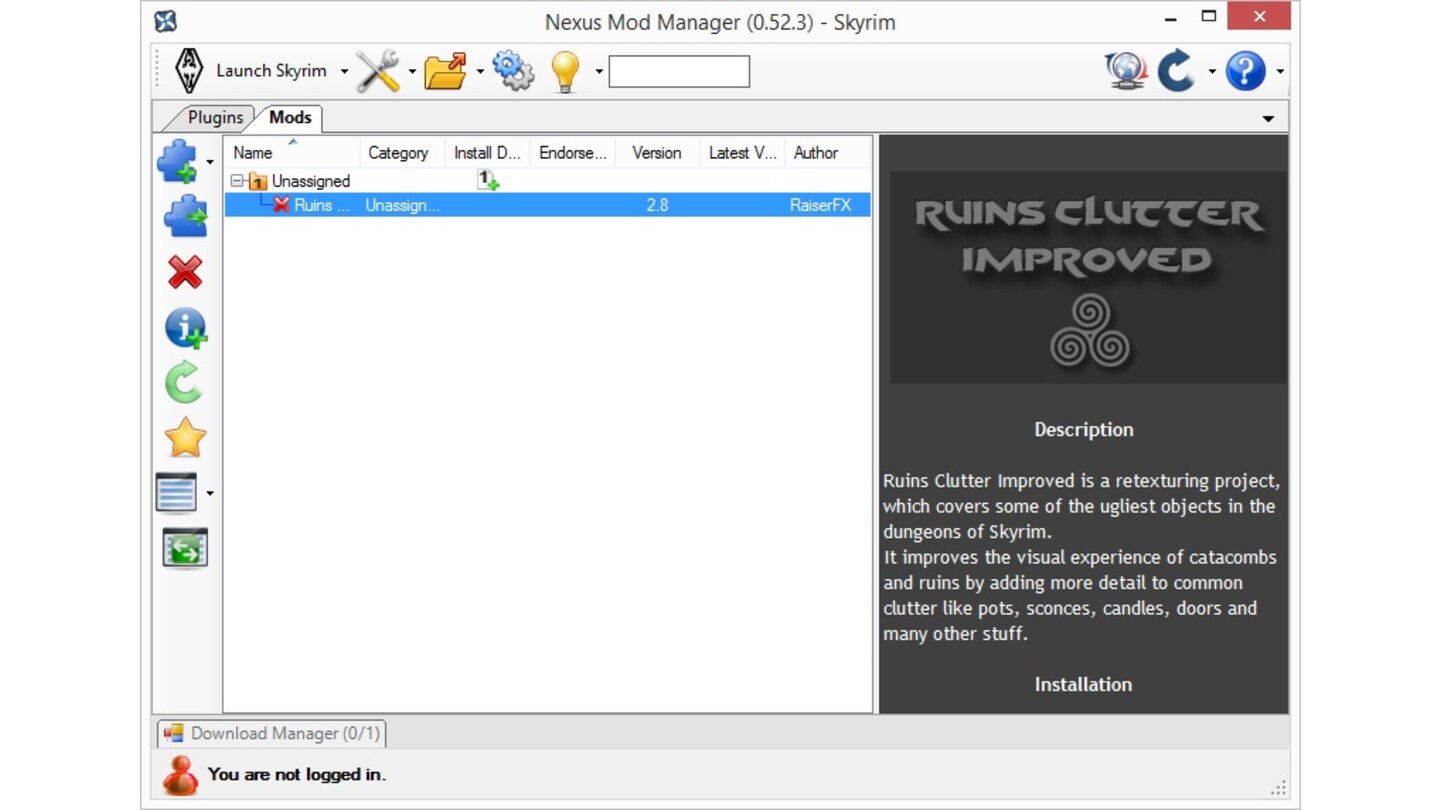Sort by the Endorsement column header
The width and height of the screenshot is (1440, 810).
coord(572,153)
